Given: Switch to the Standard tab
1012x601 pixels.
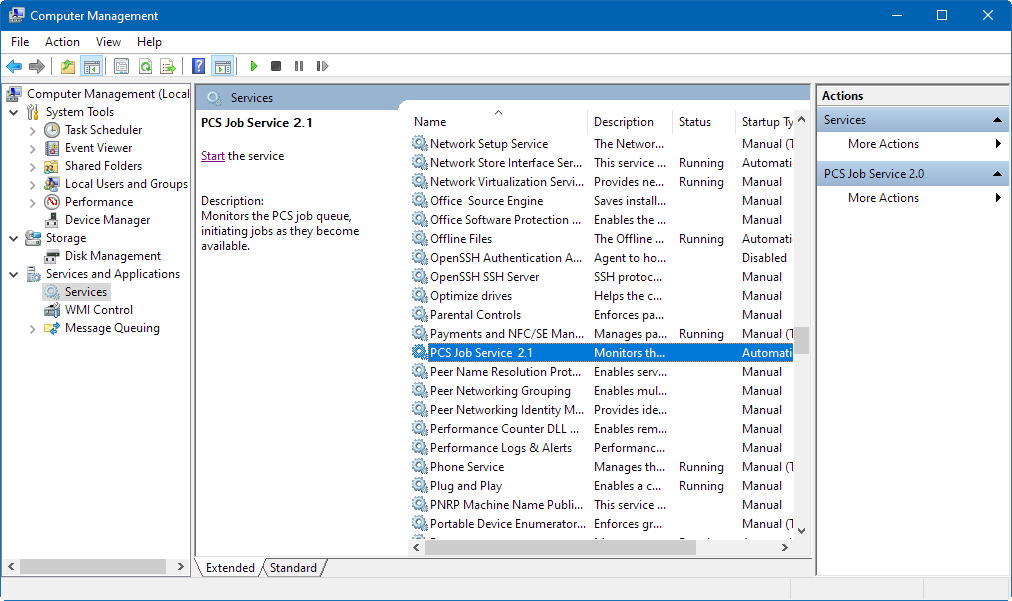Looking at the screenshot, I should [293, 567].
